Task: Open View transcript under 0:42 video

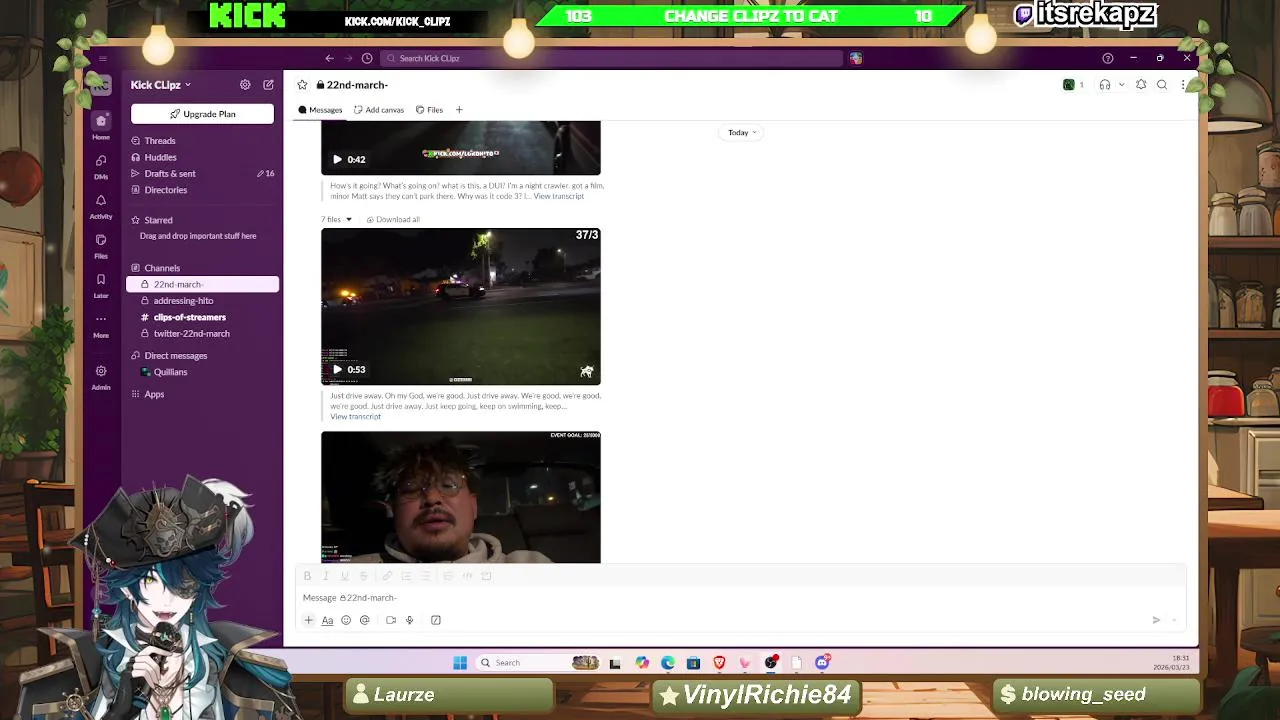Action: pyautogui.click(x=558, y=196)
